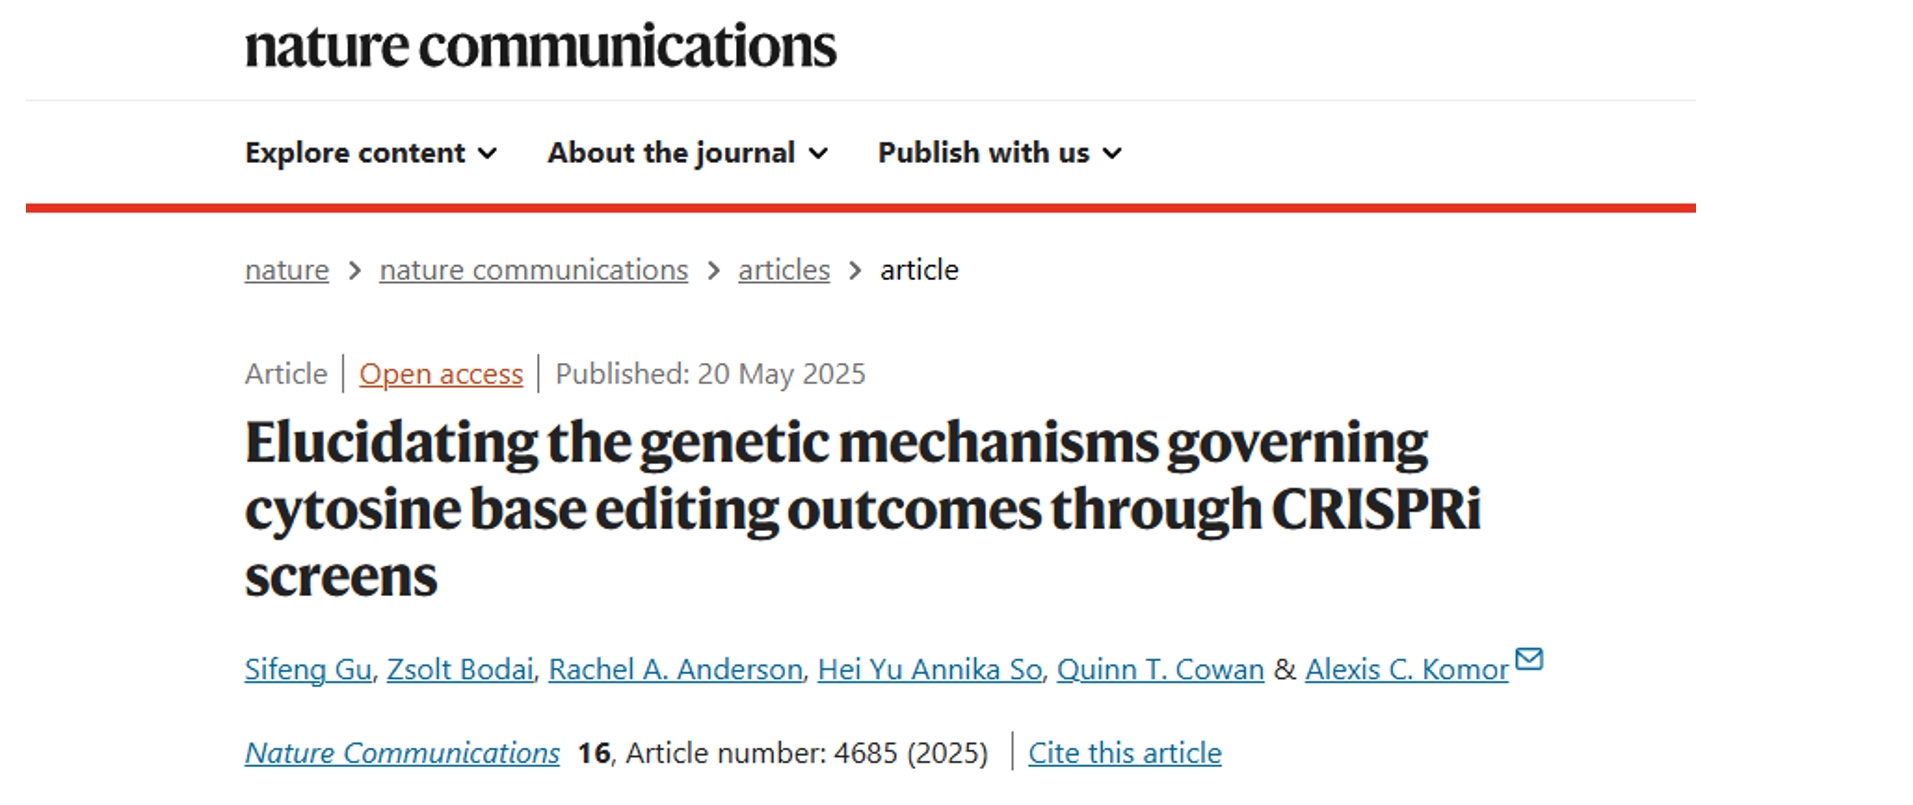Expand the Publish with us chevron
Viewport: 1913px width, 805px height.
(1112, 154)
